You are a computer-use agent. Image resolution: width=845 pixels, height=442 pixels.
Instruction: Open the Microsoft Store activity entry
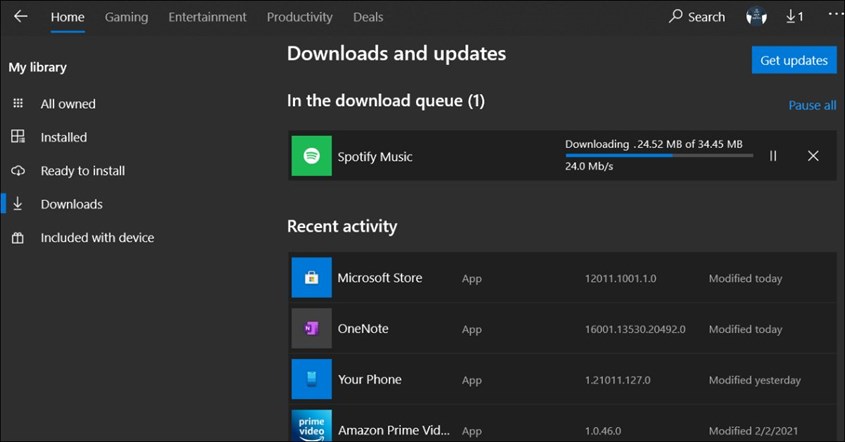pos(563,278)
